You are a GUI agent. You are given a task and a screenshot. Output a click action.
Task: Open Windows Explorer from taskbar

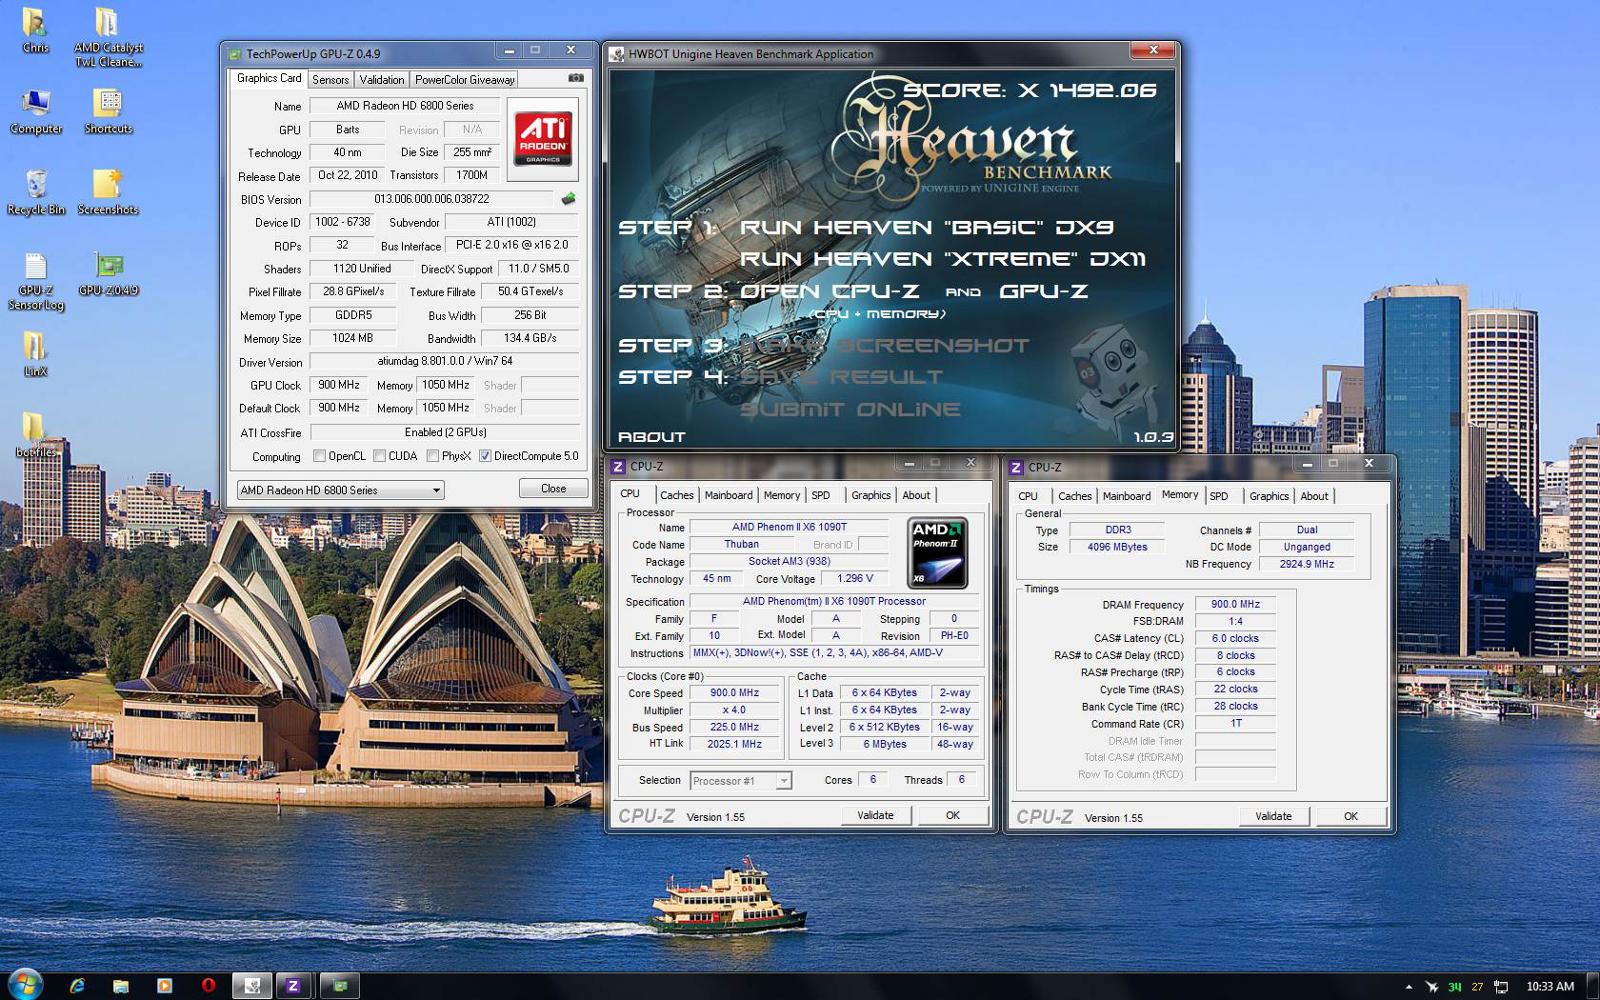[x=121, y=986]
